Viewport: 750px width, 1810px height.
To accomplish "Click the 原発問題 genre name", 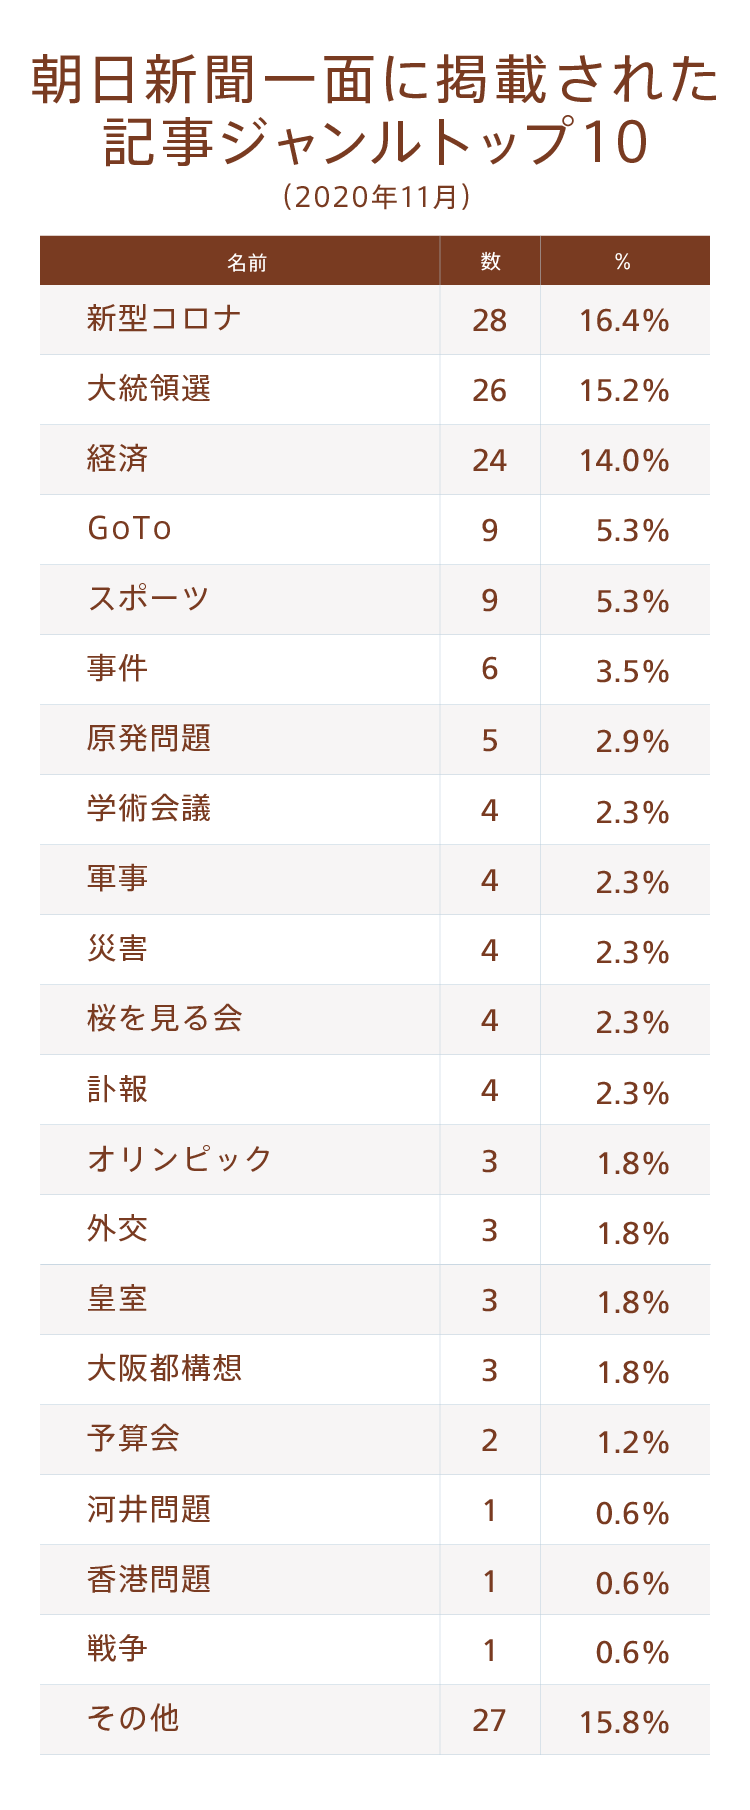I will pos(149,739).
